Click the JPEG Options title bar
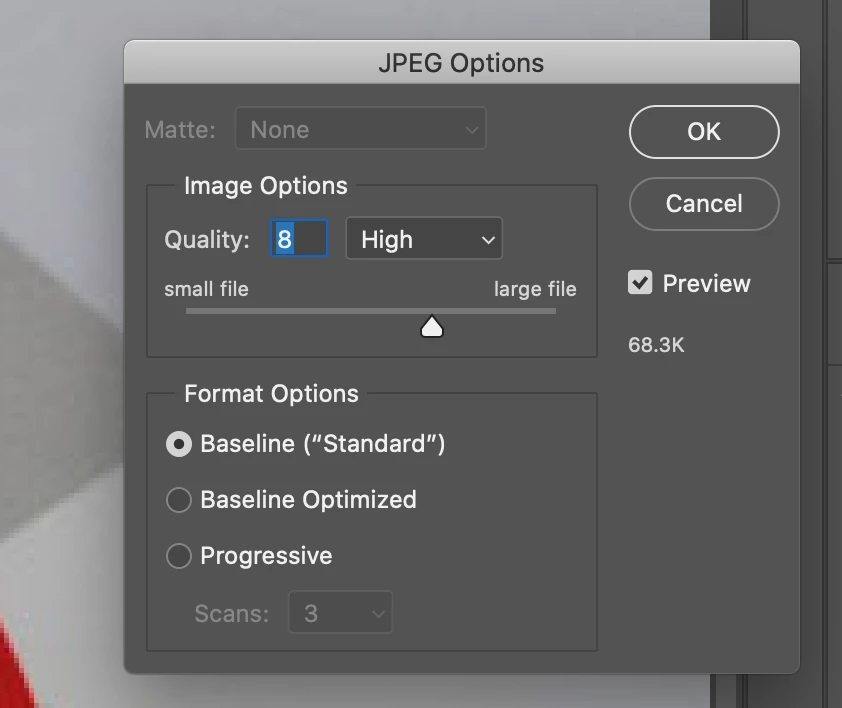842x708 pixels. pyautogui.click(x=462, y=62)
